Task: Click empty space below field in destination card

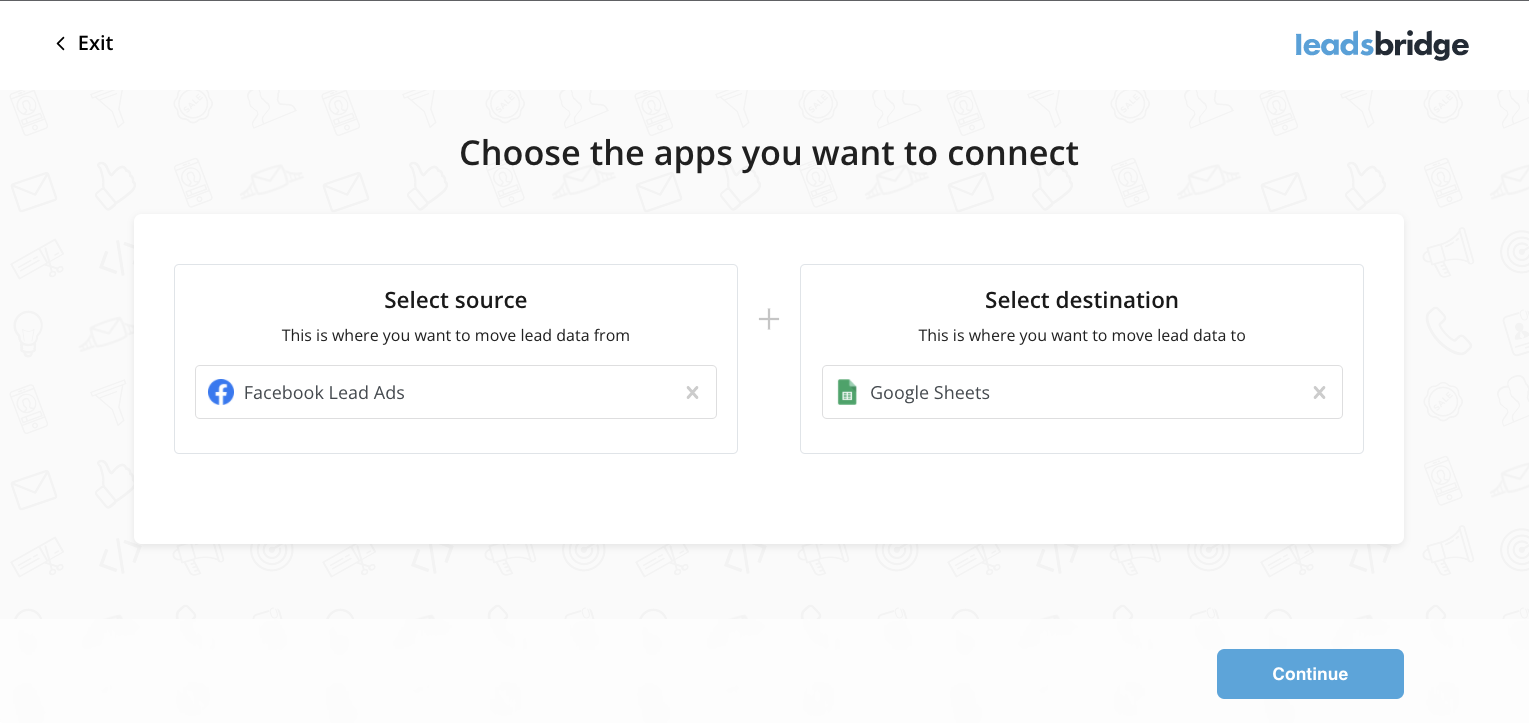Action: [x=1081, y=436]
